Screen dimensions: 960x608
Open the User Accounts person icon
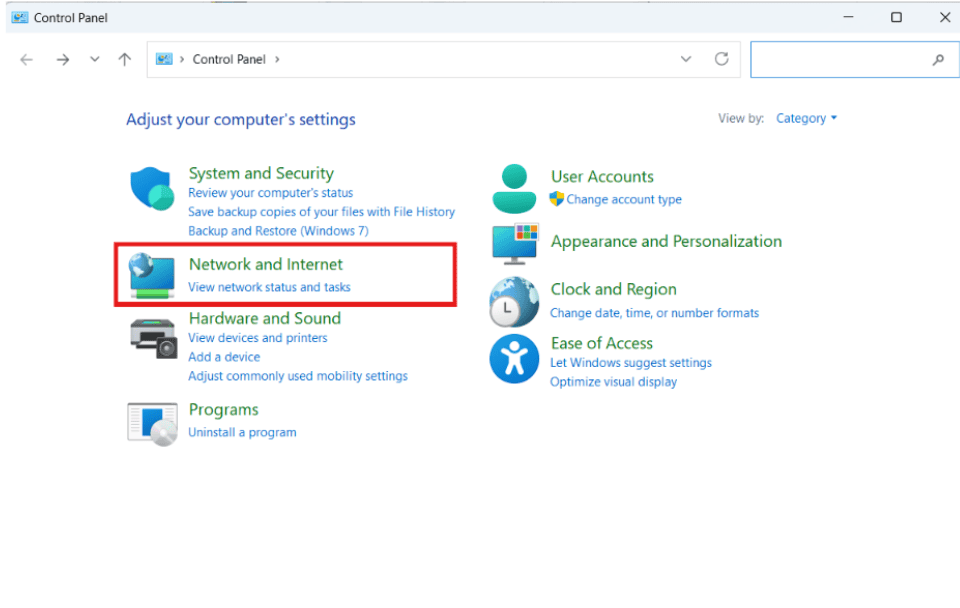point(514,189)
